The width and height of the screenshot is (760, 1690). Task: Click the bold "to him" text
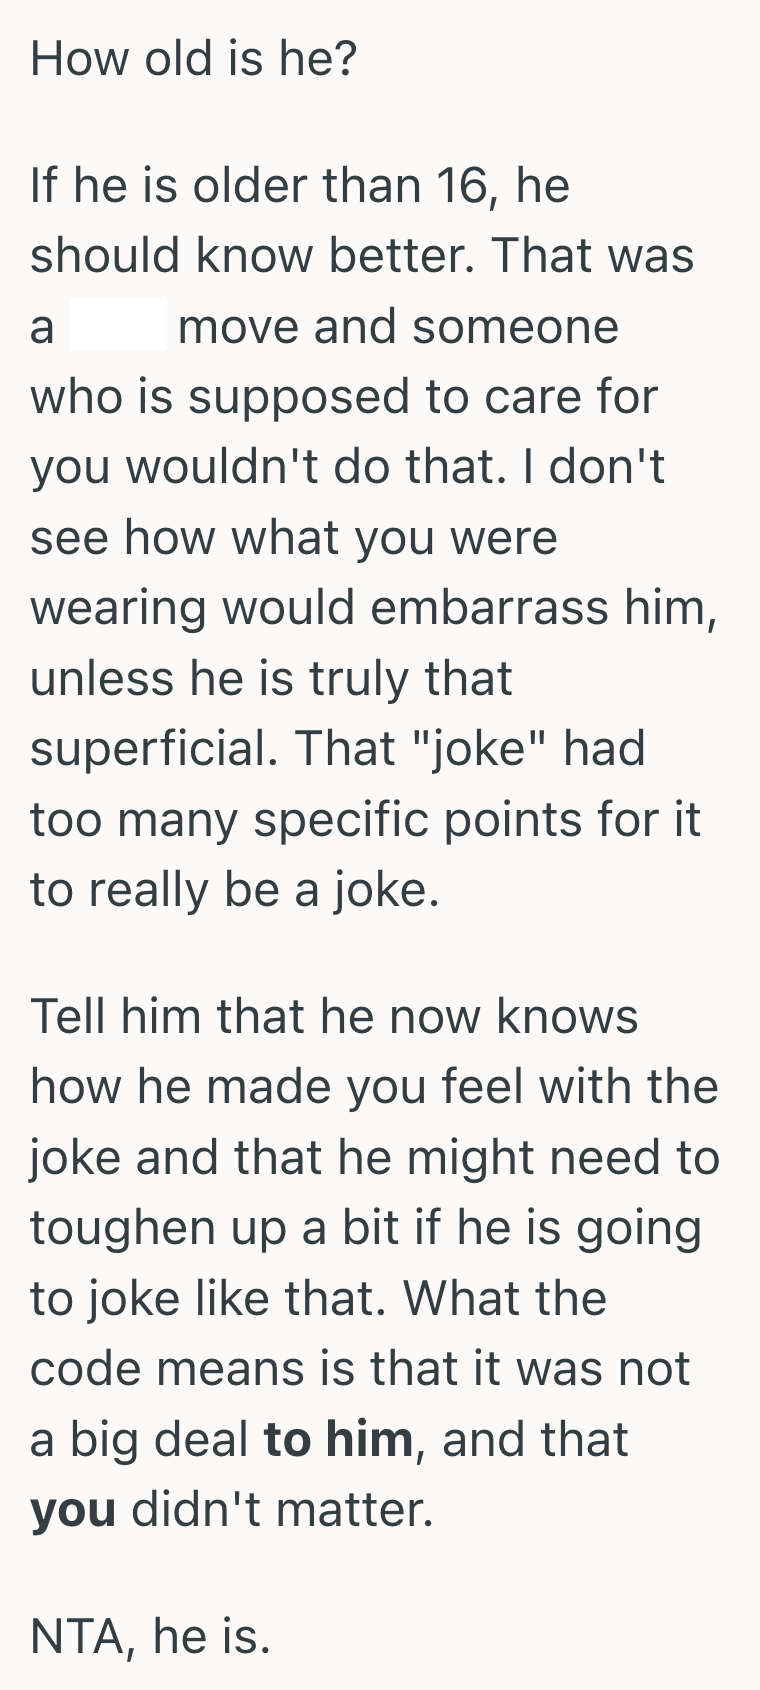pyautogui.click(x=338, y=1439)
